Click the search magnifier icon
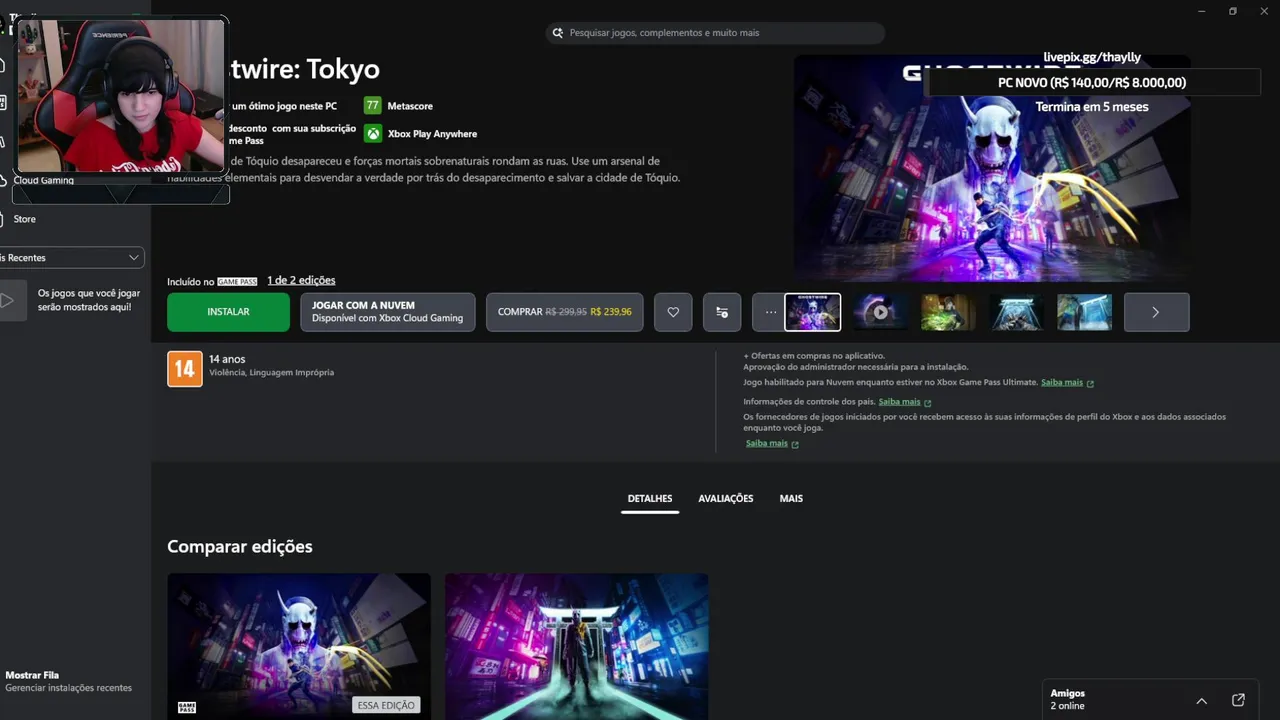 557,33
